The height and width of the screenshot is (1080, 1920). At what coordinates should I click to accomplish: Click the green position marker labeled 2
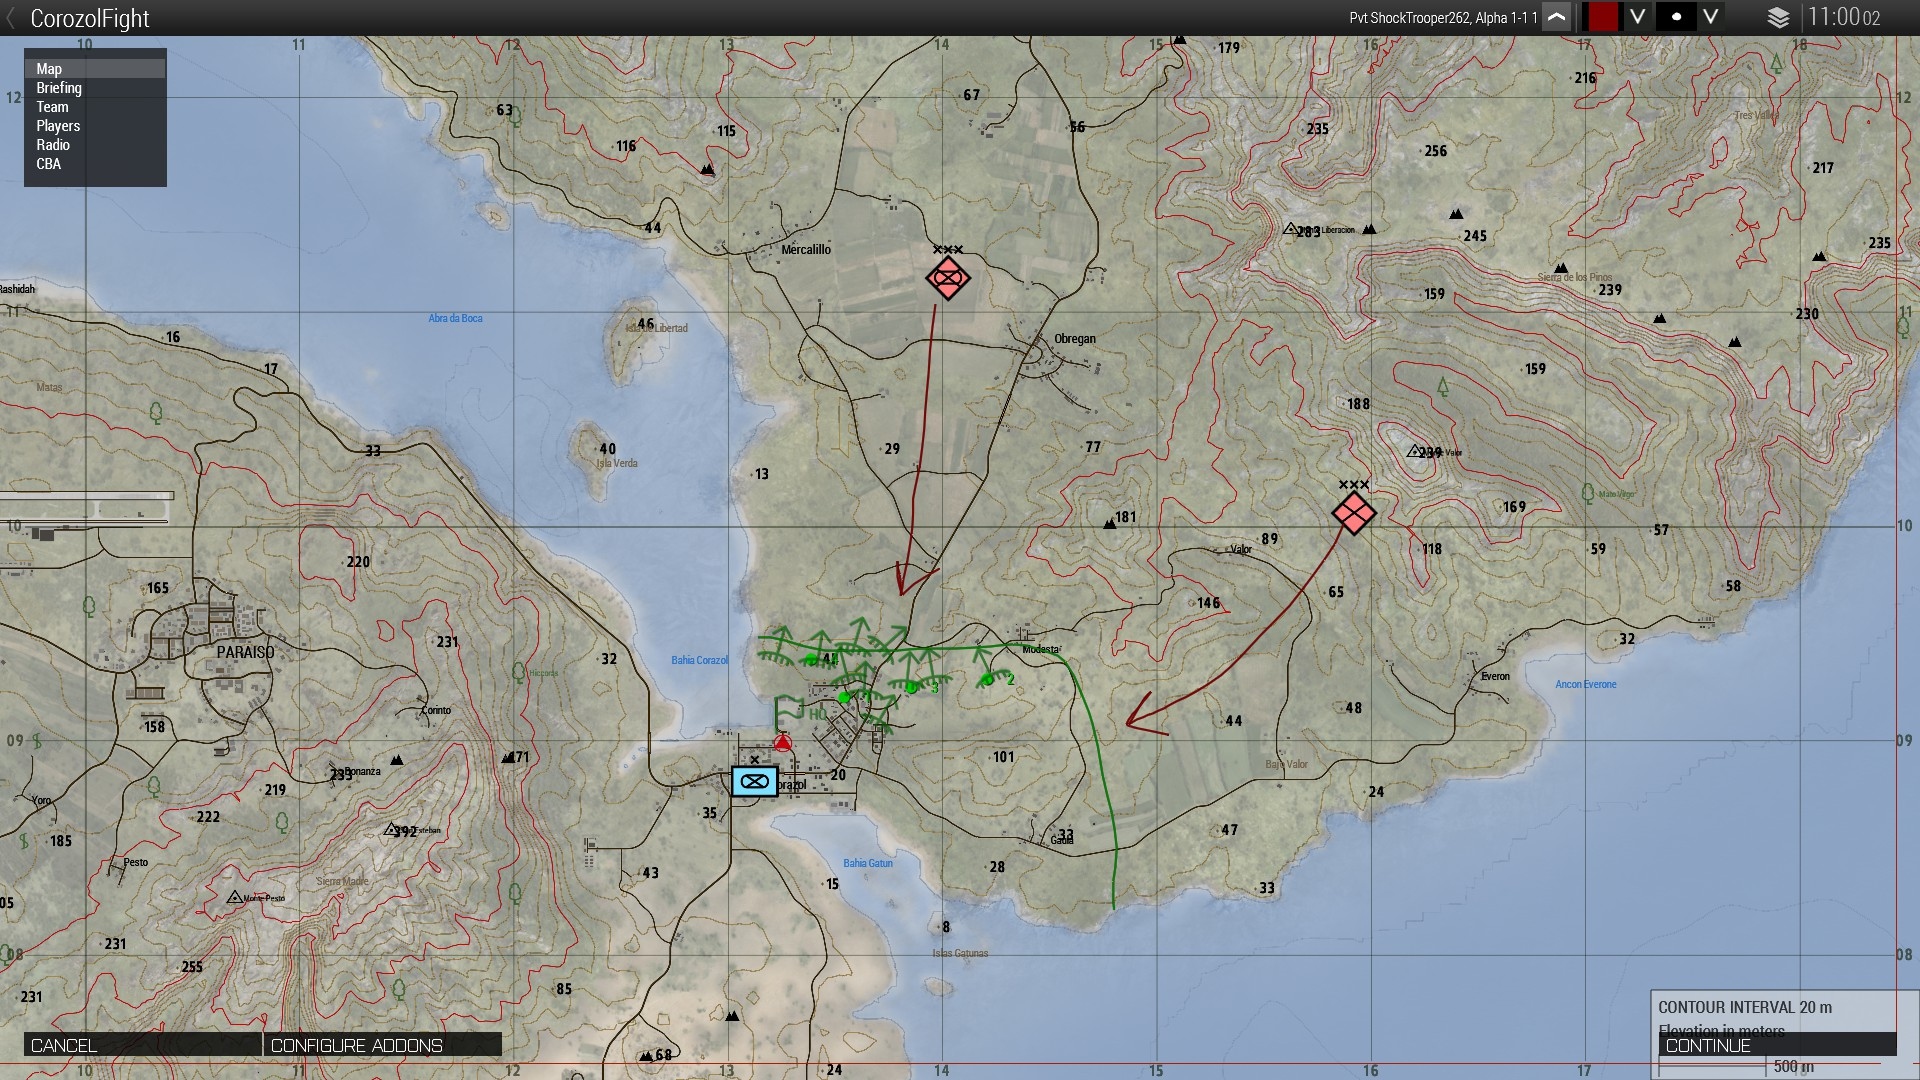click(989, 680)
